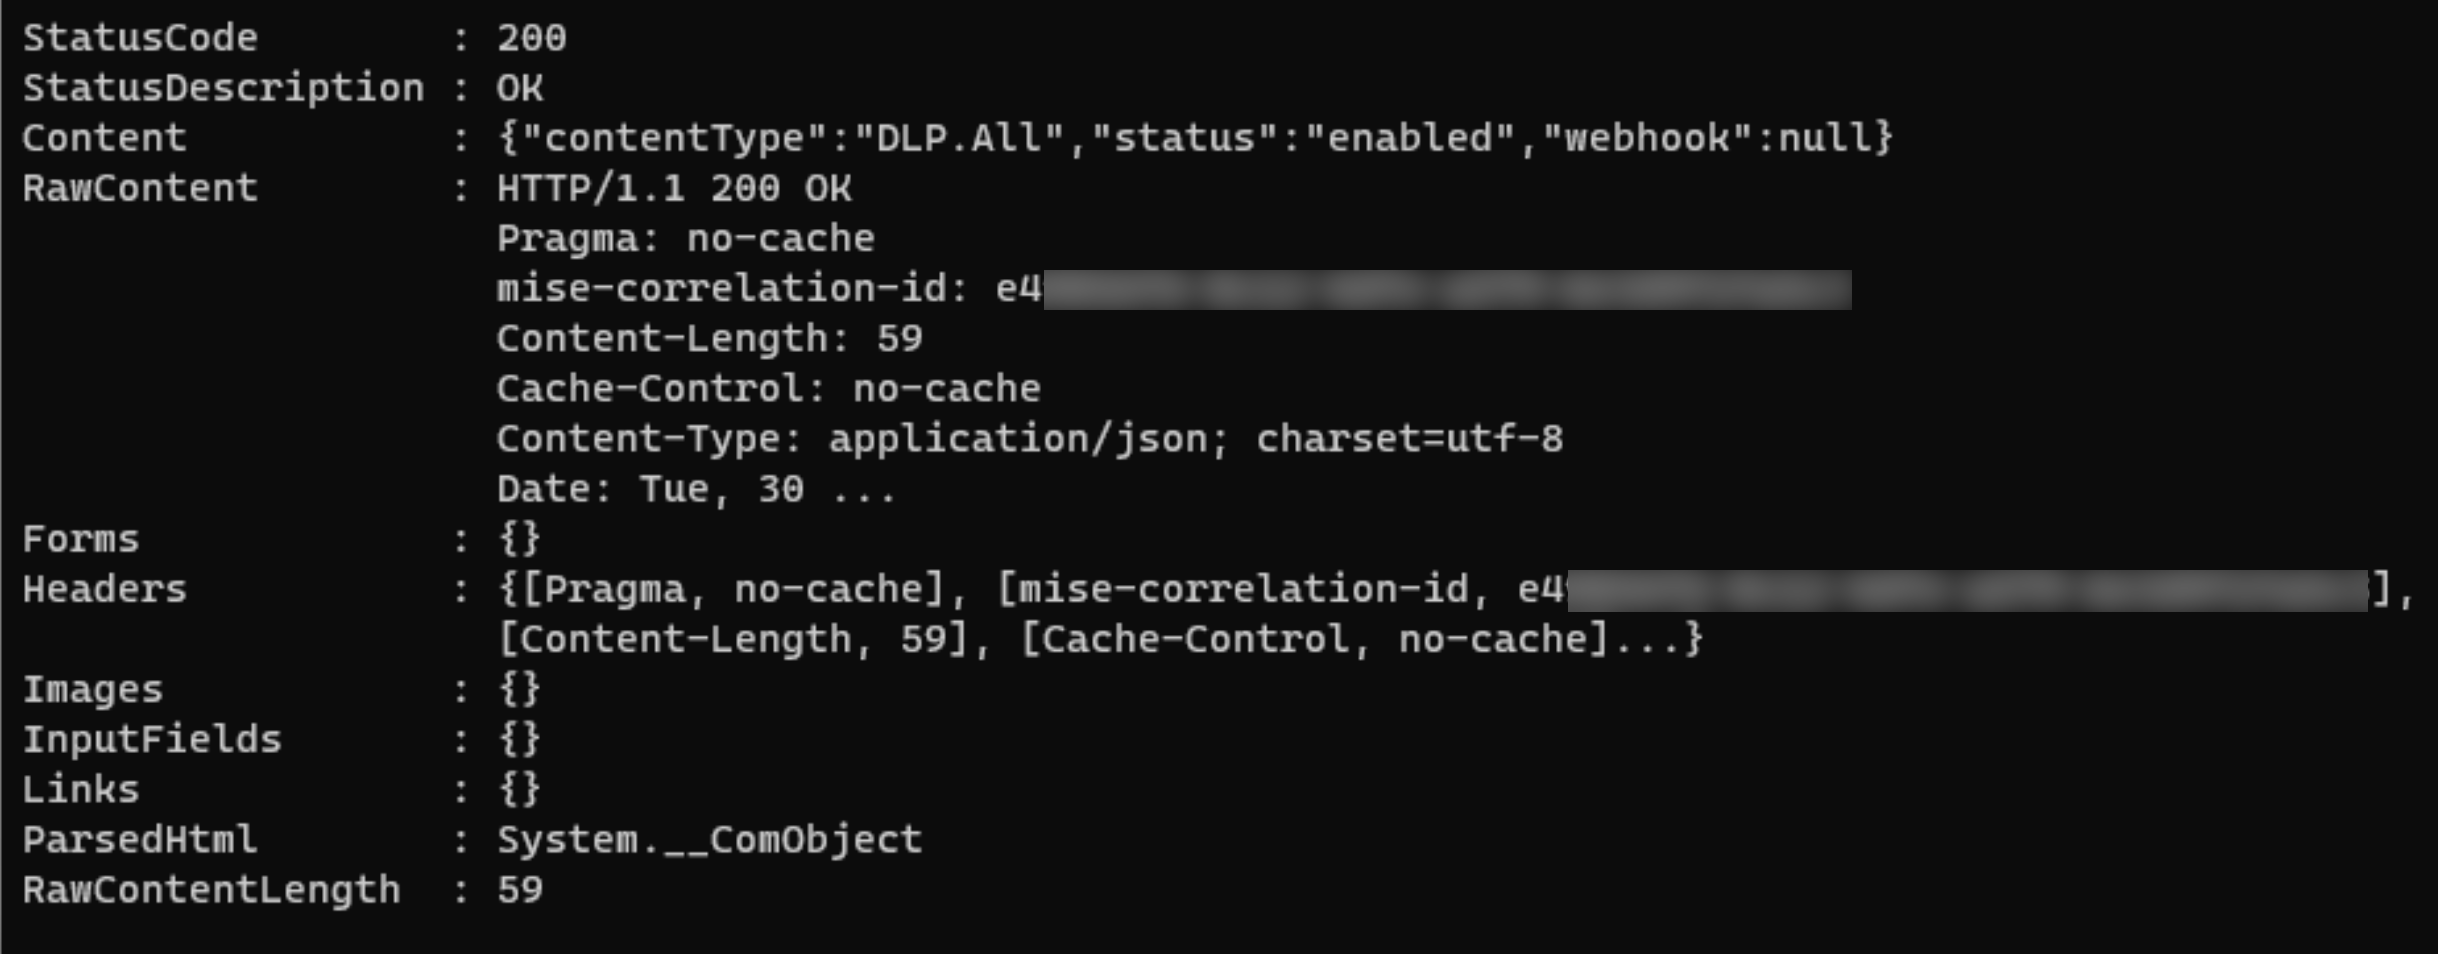The height and width of the screenshot is (954, 2438).
Task: Click the "Cache-Control: no-cache" line
Action: point(768,389)
